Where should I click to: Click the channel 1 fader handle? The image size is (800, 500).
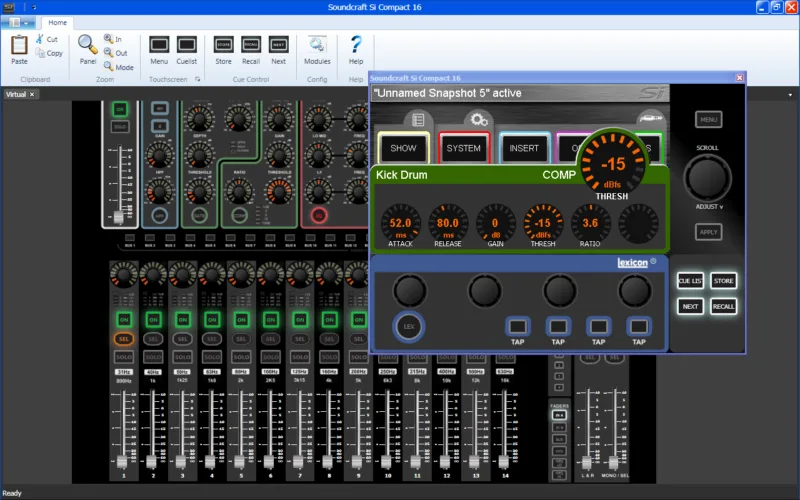coord(122,462)
